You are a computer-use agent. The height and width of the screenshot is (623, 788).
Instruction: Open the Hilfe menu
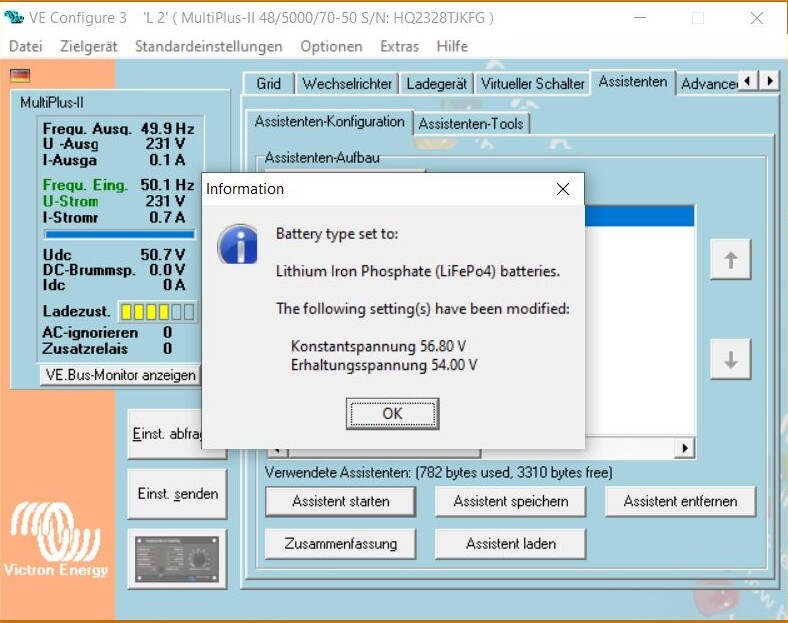452,46
